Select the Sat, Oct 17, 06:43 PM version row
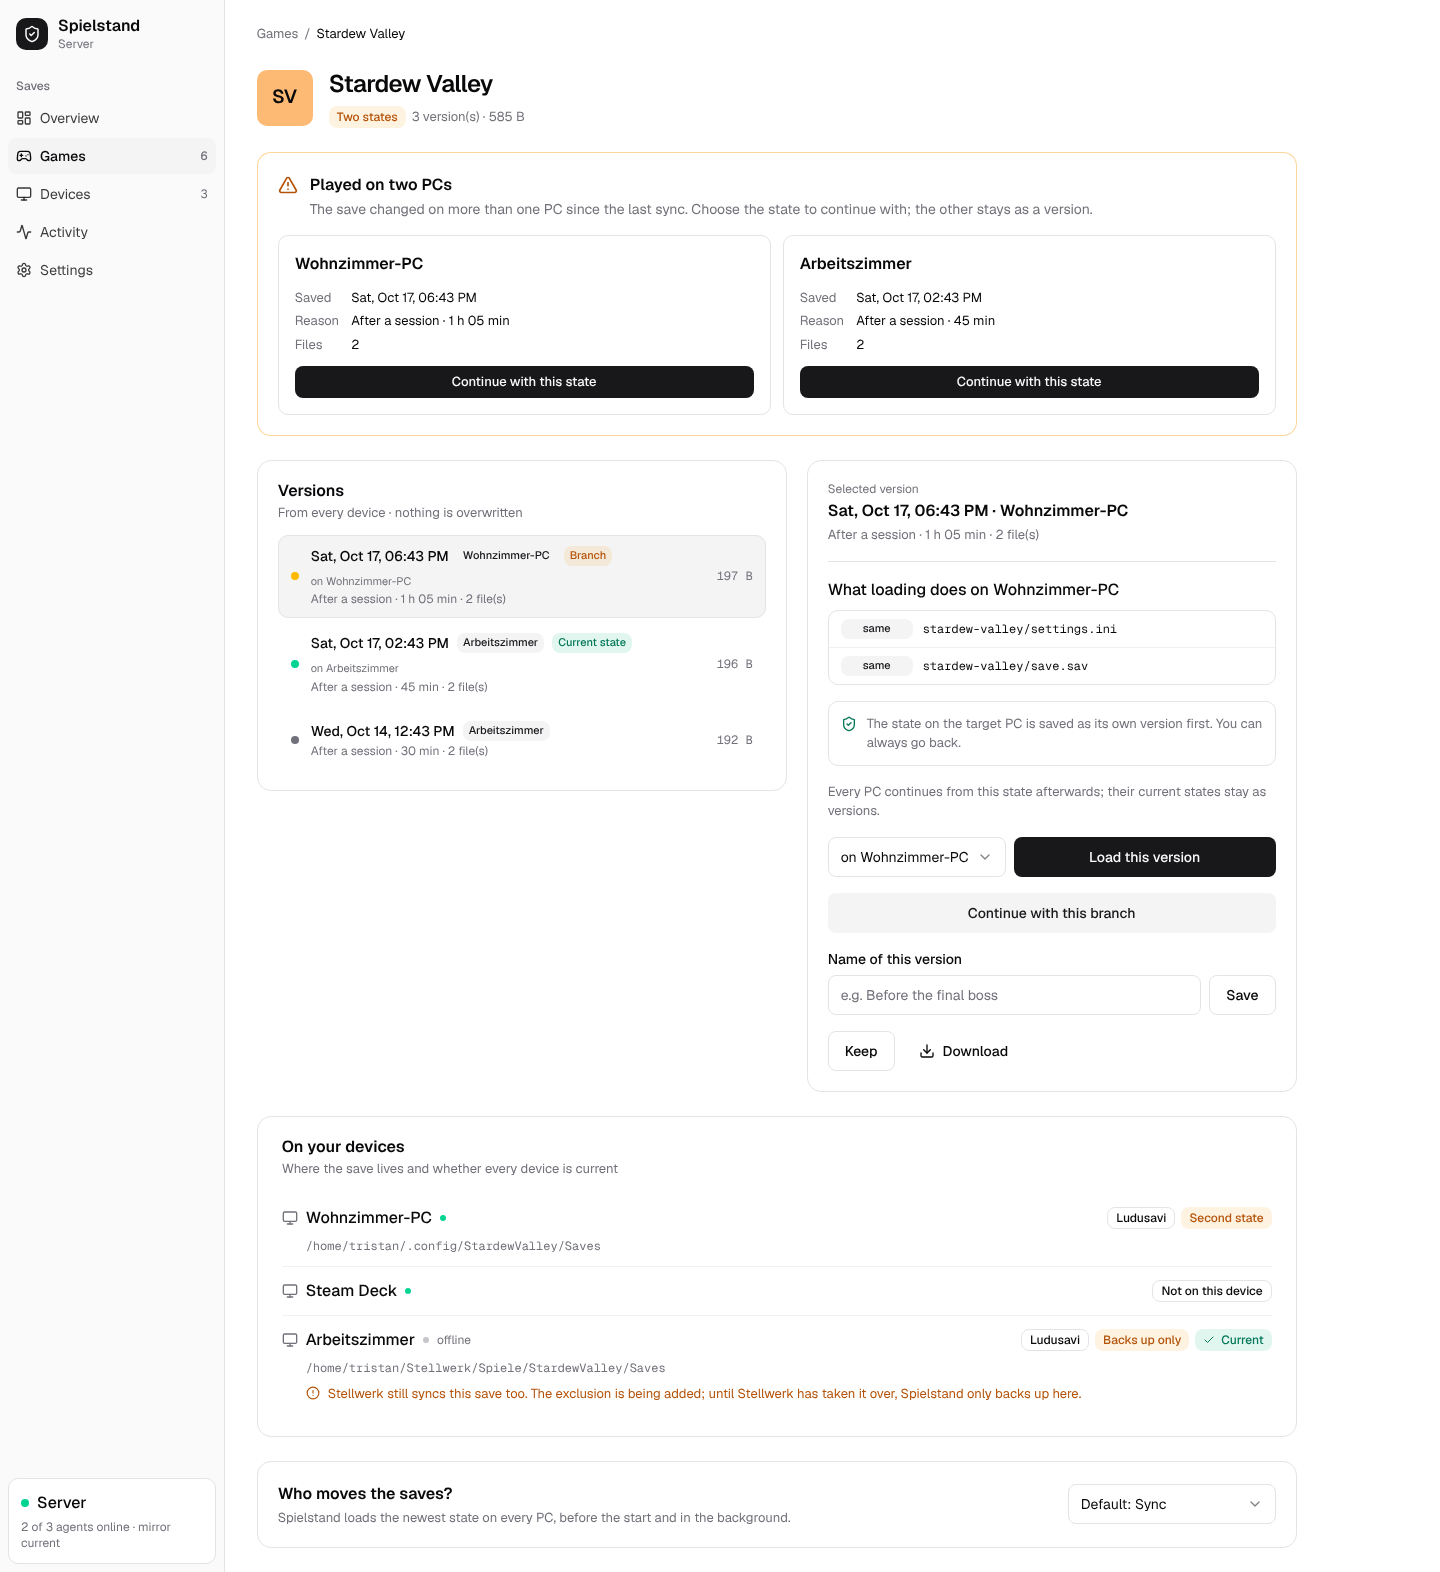The height and width of the screenshot is (1572, 1440). 522,577
